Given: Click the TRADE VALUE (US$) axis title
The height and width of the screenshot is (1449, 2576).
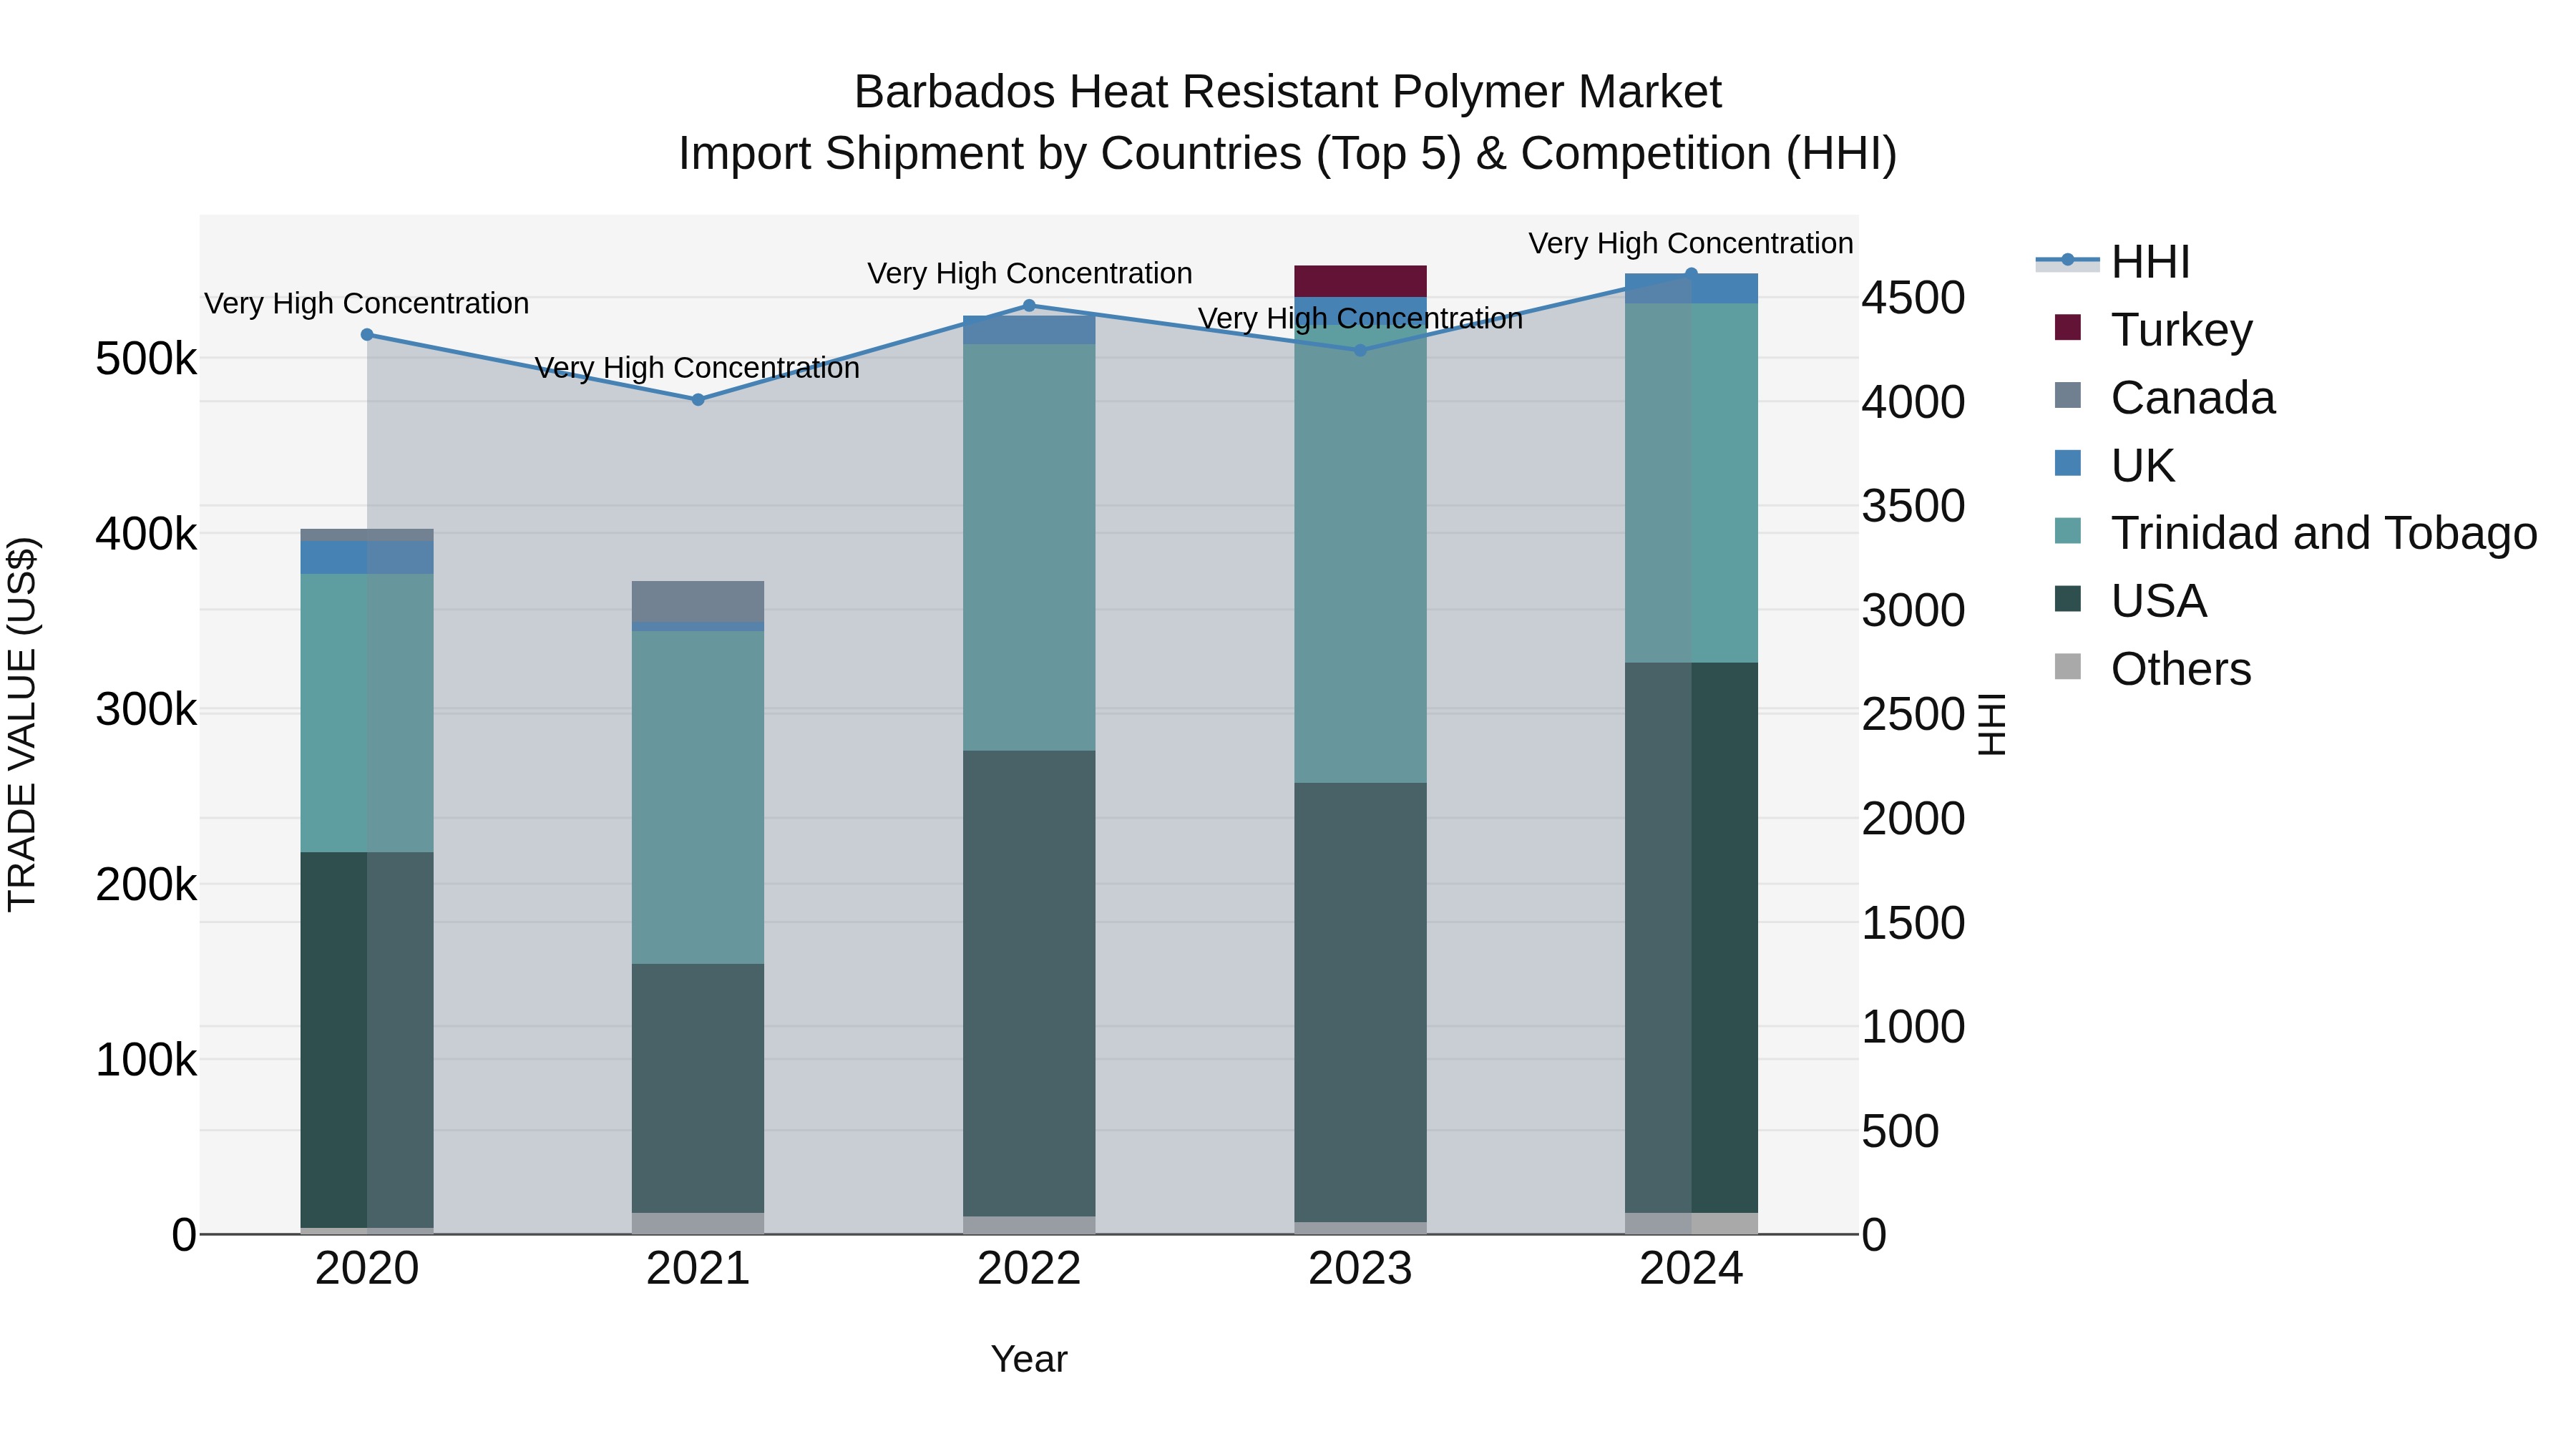Looking at the screenshot, I should (23, 724).
